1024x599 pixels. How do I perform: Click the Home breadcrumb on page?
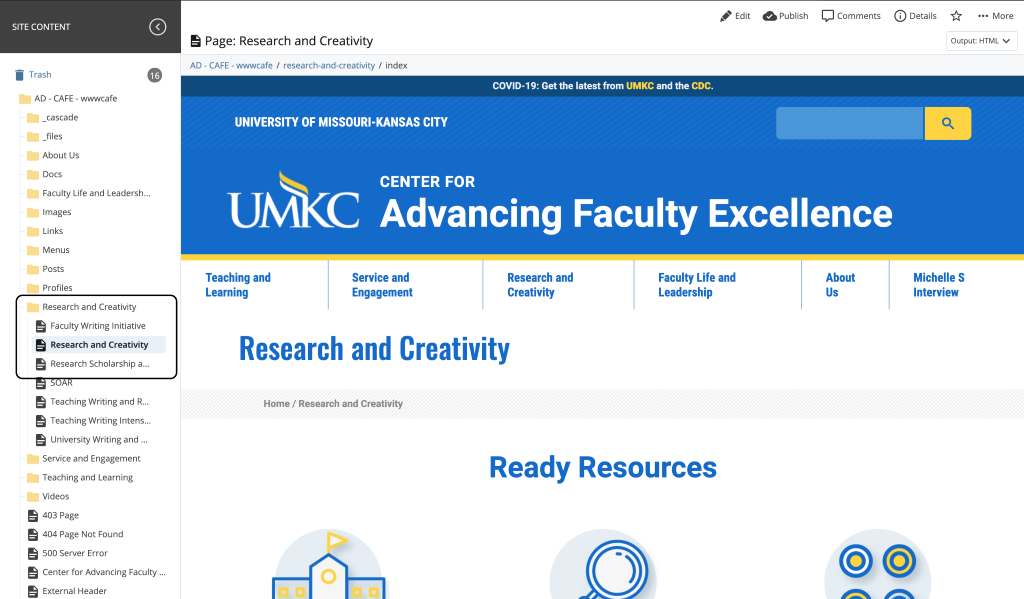[276, 404]
